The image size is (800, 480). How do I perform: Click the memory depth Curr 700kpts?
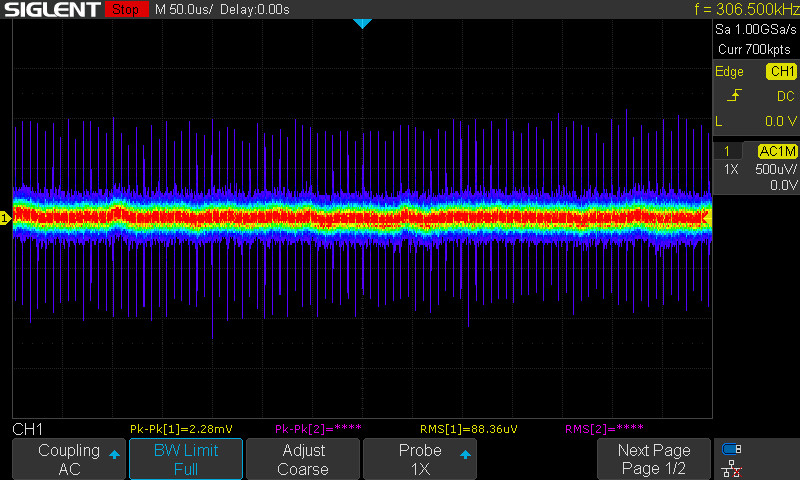(x=754, y=49)
